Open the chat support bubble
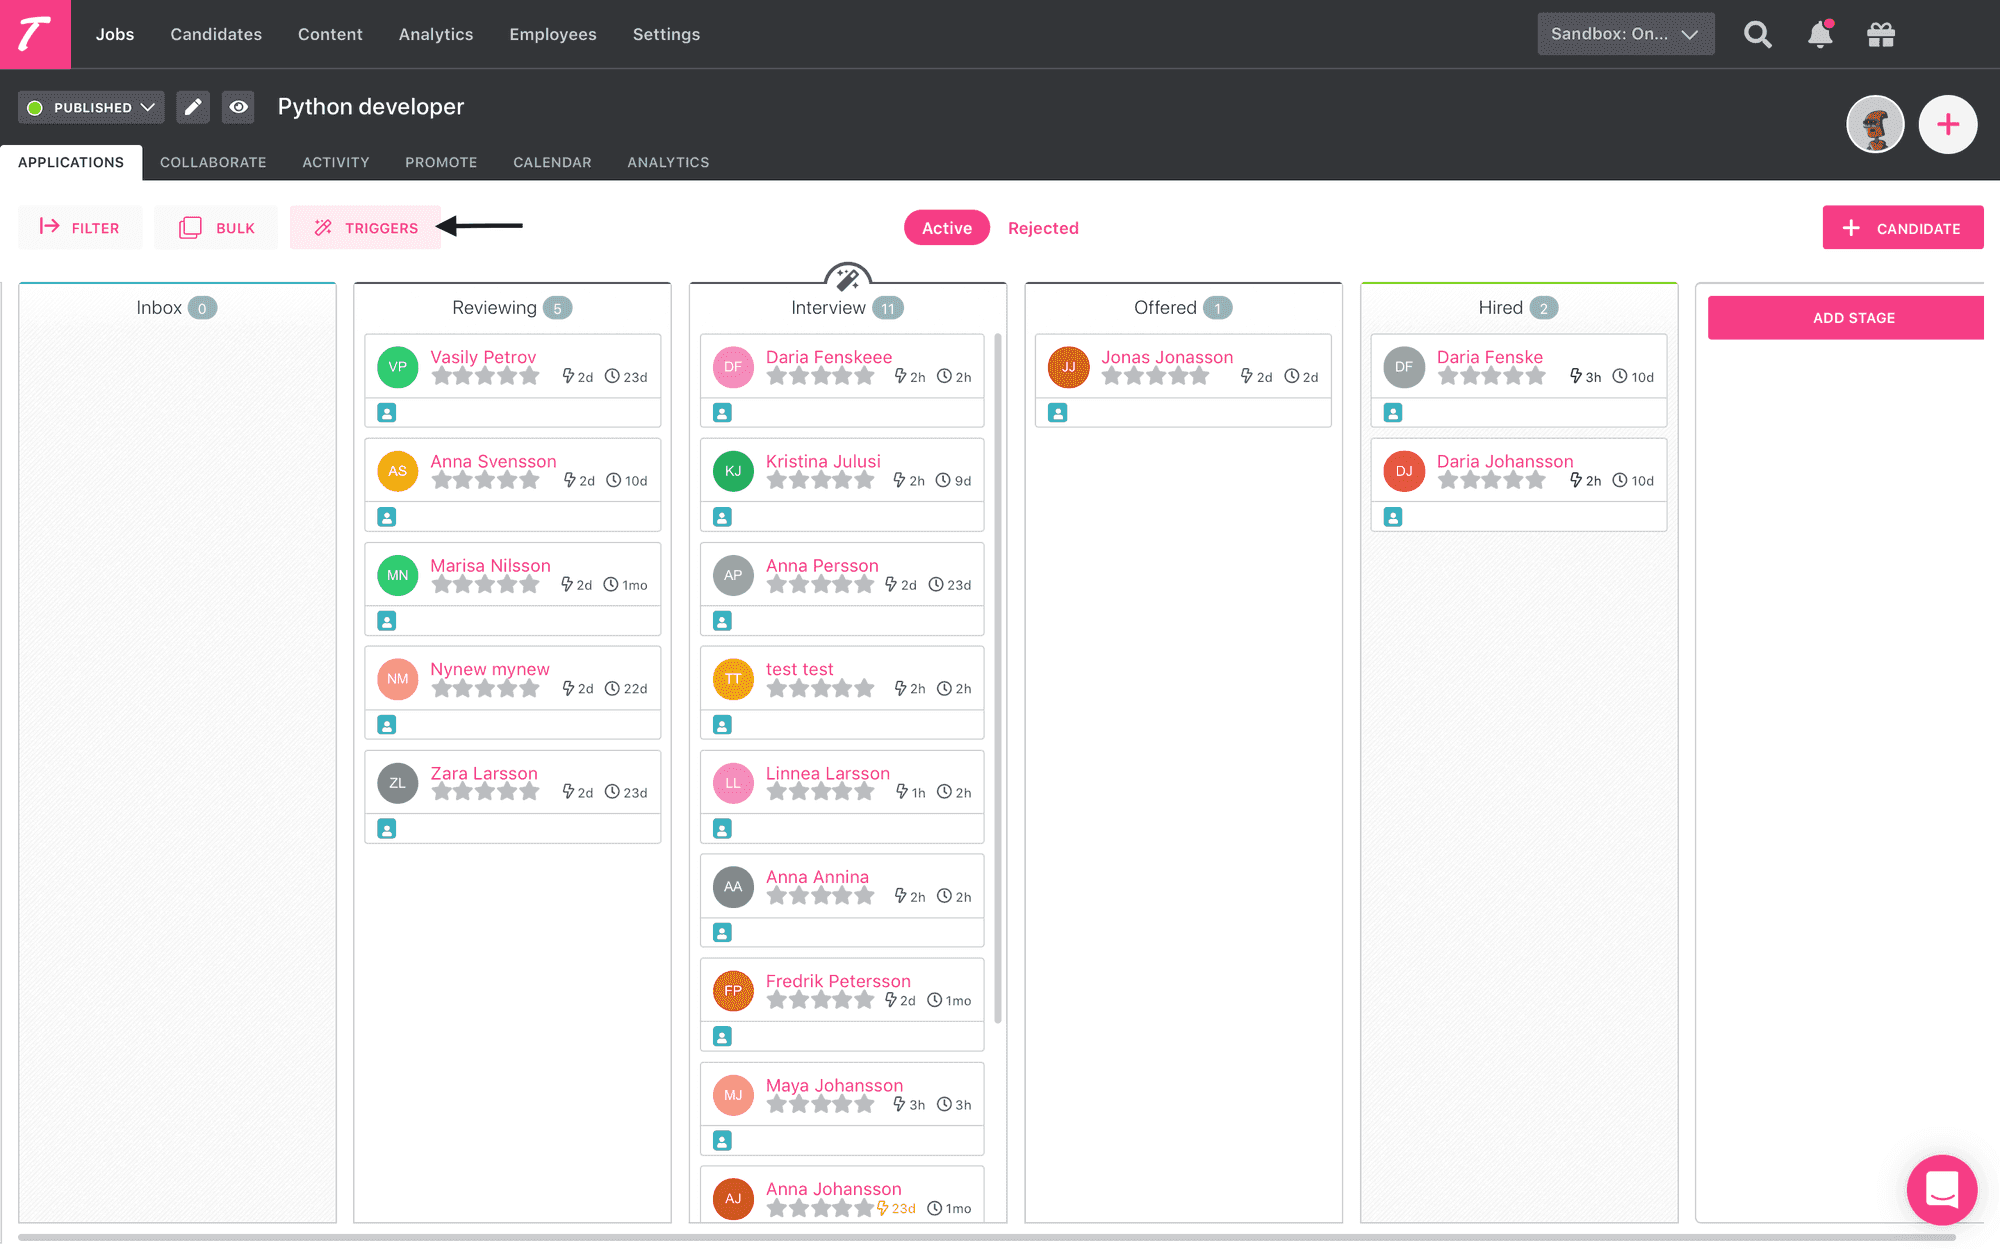Viewport: 2000px width, 1249px height. coord(1942,1190)
